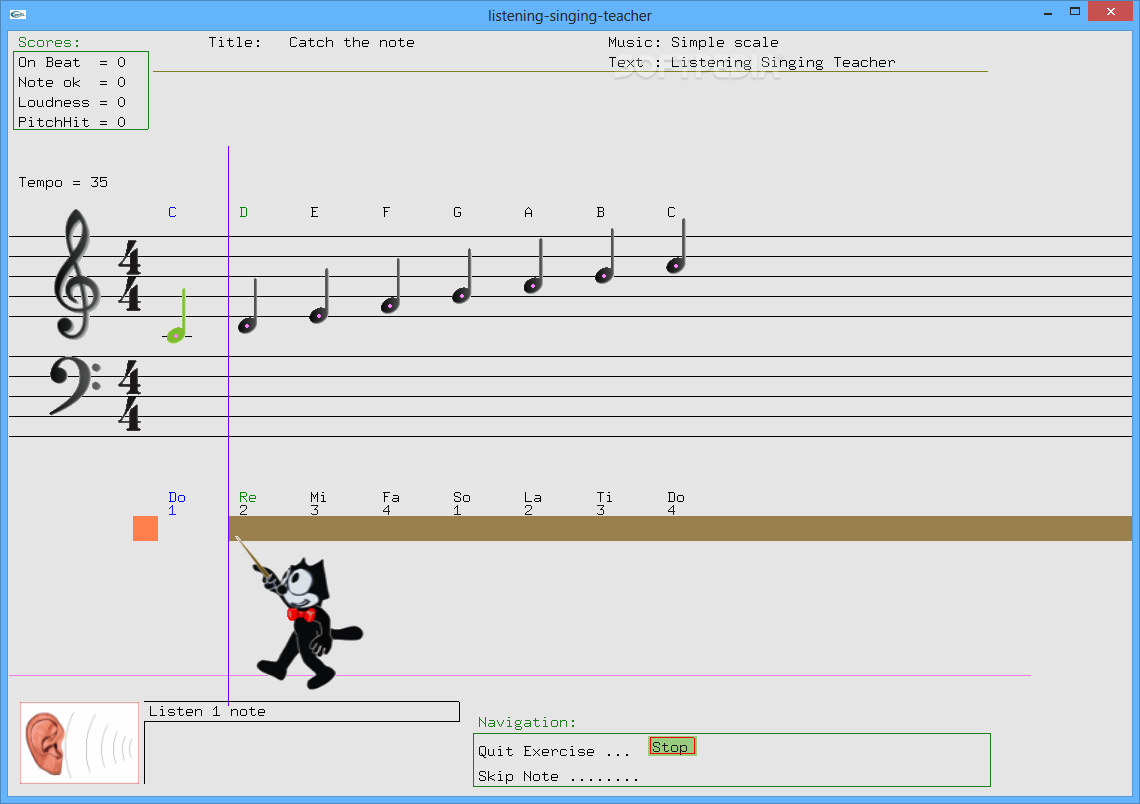Click the treble clef symbol
The width and height of the screenshot is (1140, 804).
click(x=76, y=274)
